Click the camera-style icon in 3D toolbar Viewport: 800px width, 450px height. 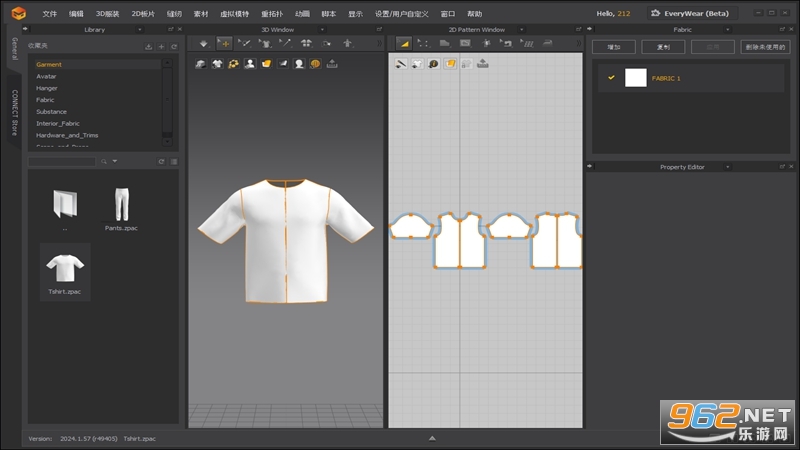pyautogui.click(x=327, y=43)
